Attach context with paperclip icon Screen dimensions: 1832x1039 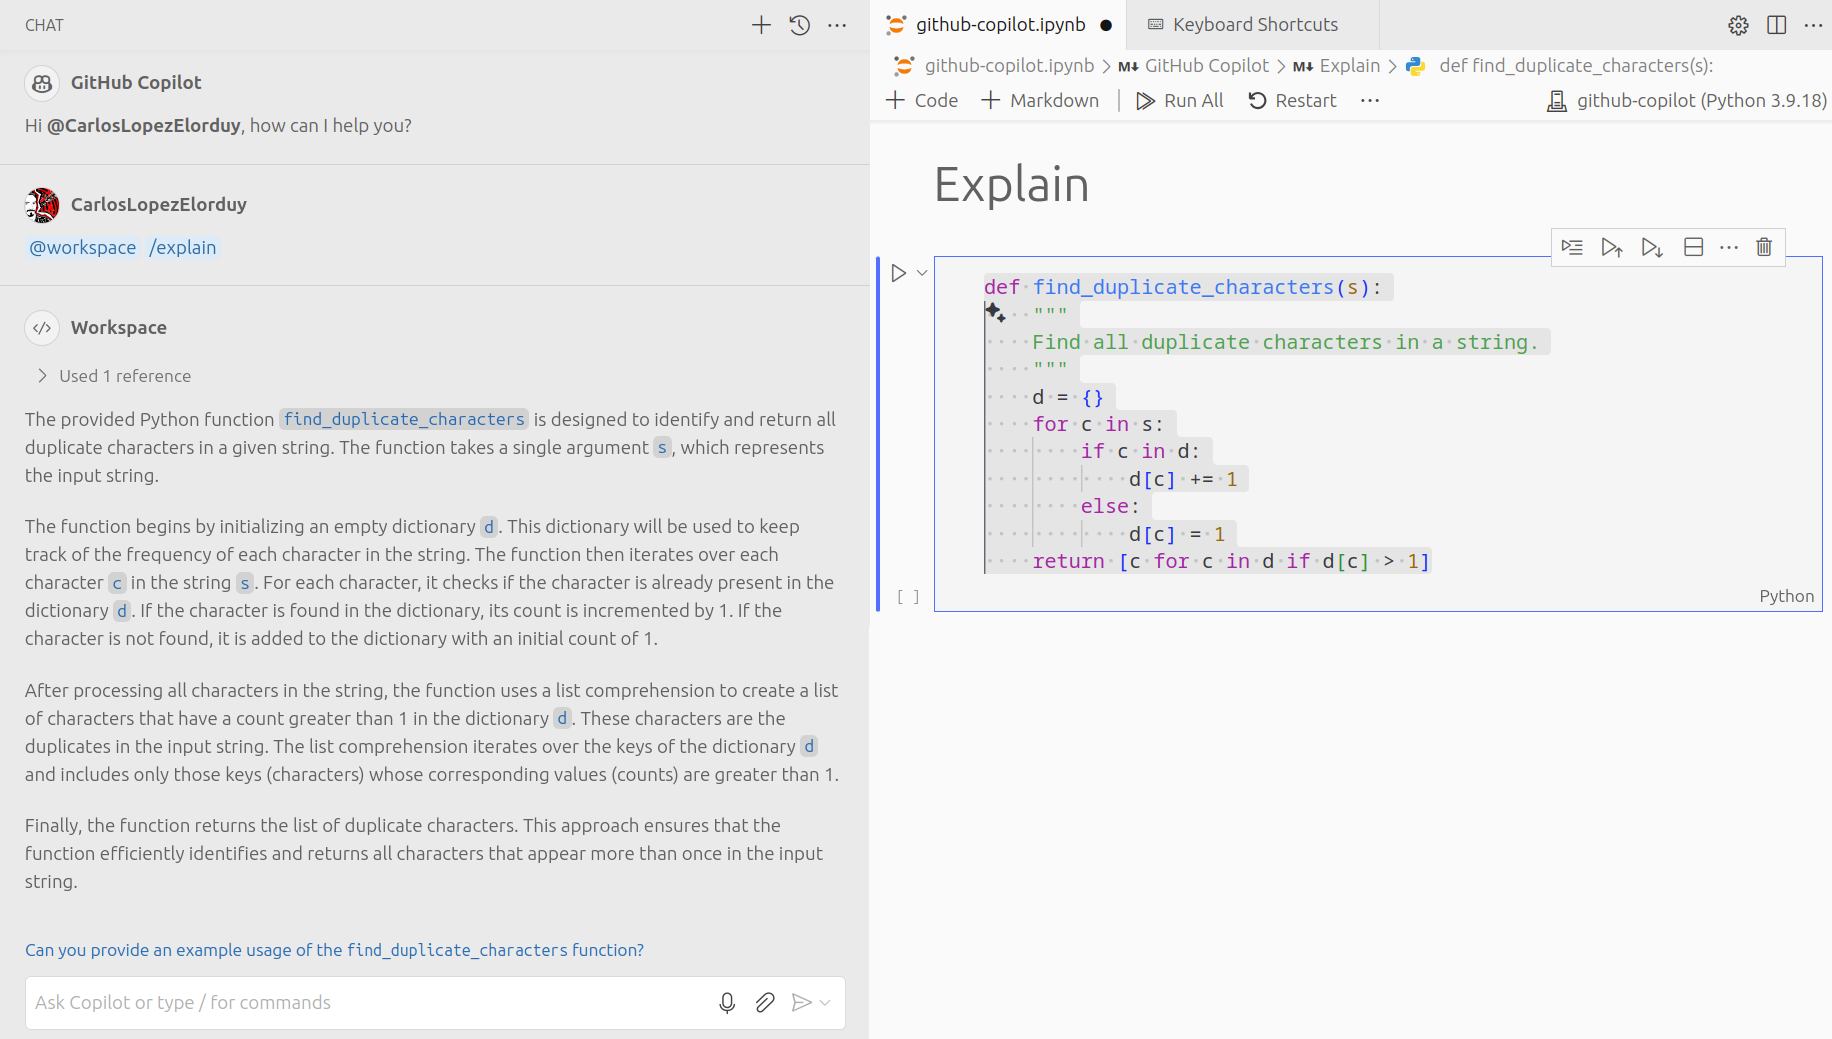click(x=765, y=1002)
